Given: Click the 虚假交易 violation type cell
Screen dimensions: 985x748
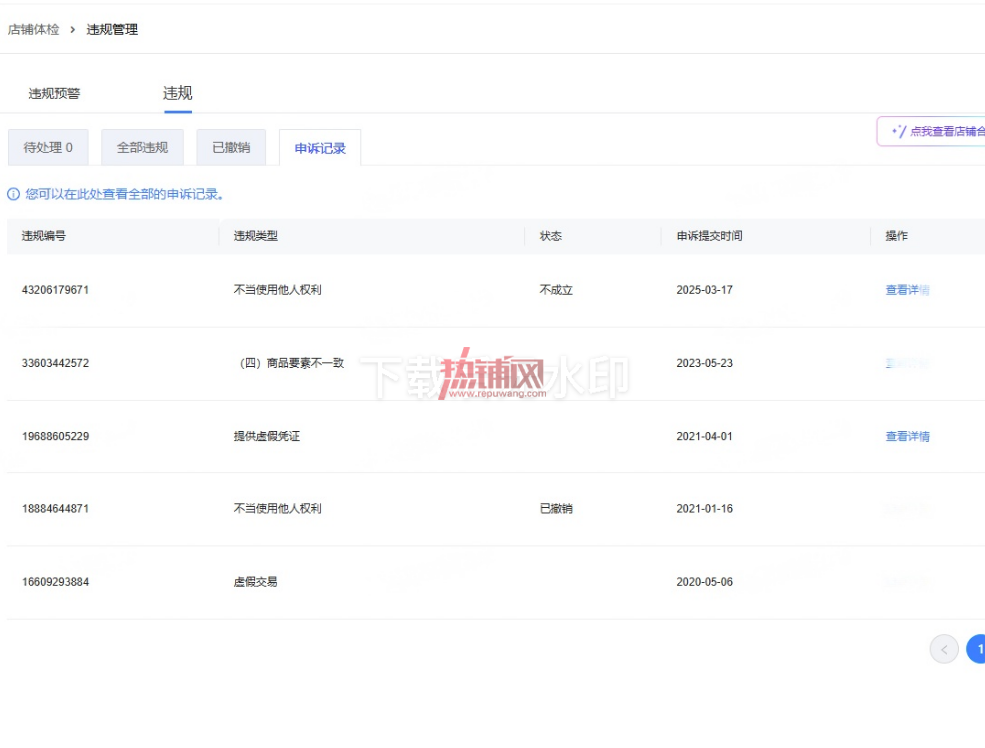Looking at the screenshot, I should pos(256,582).
